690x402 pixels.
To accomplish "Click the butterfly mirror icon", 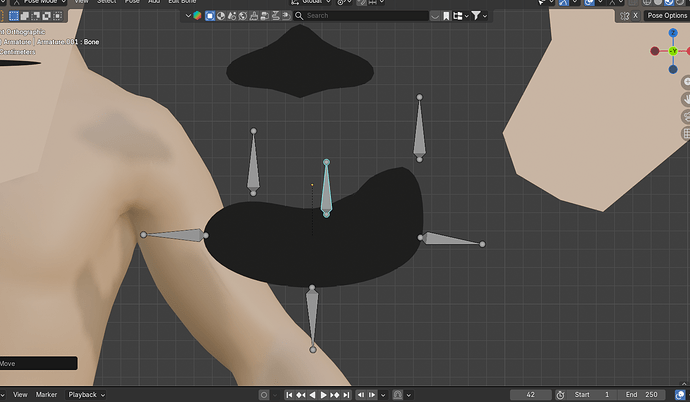I will [624, 16].
